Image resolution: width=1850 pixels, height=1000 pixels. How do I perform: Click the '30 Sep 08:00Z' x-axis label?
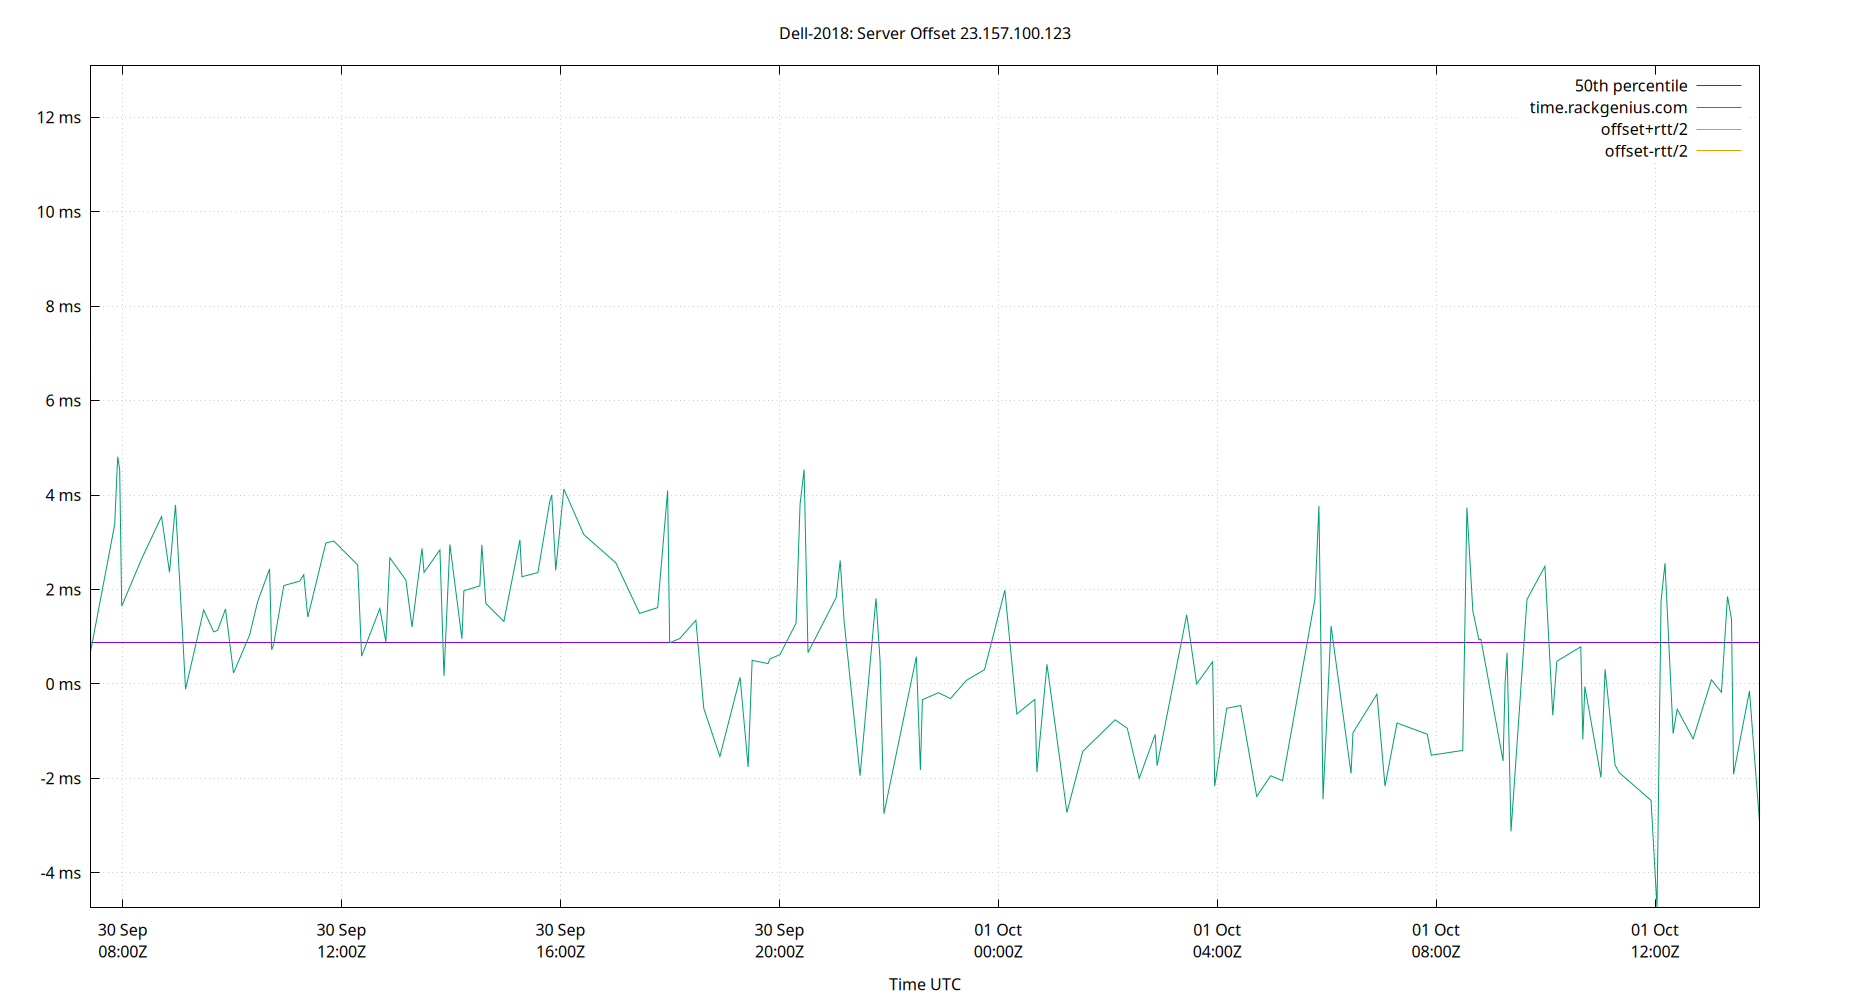[x=122, y=941]
